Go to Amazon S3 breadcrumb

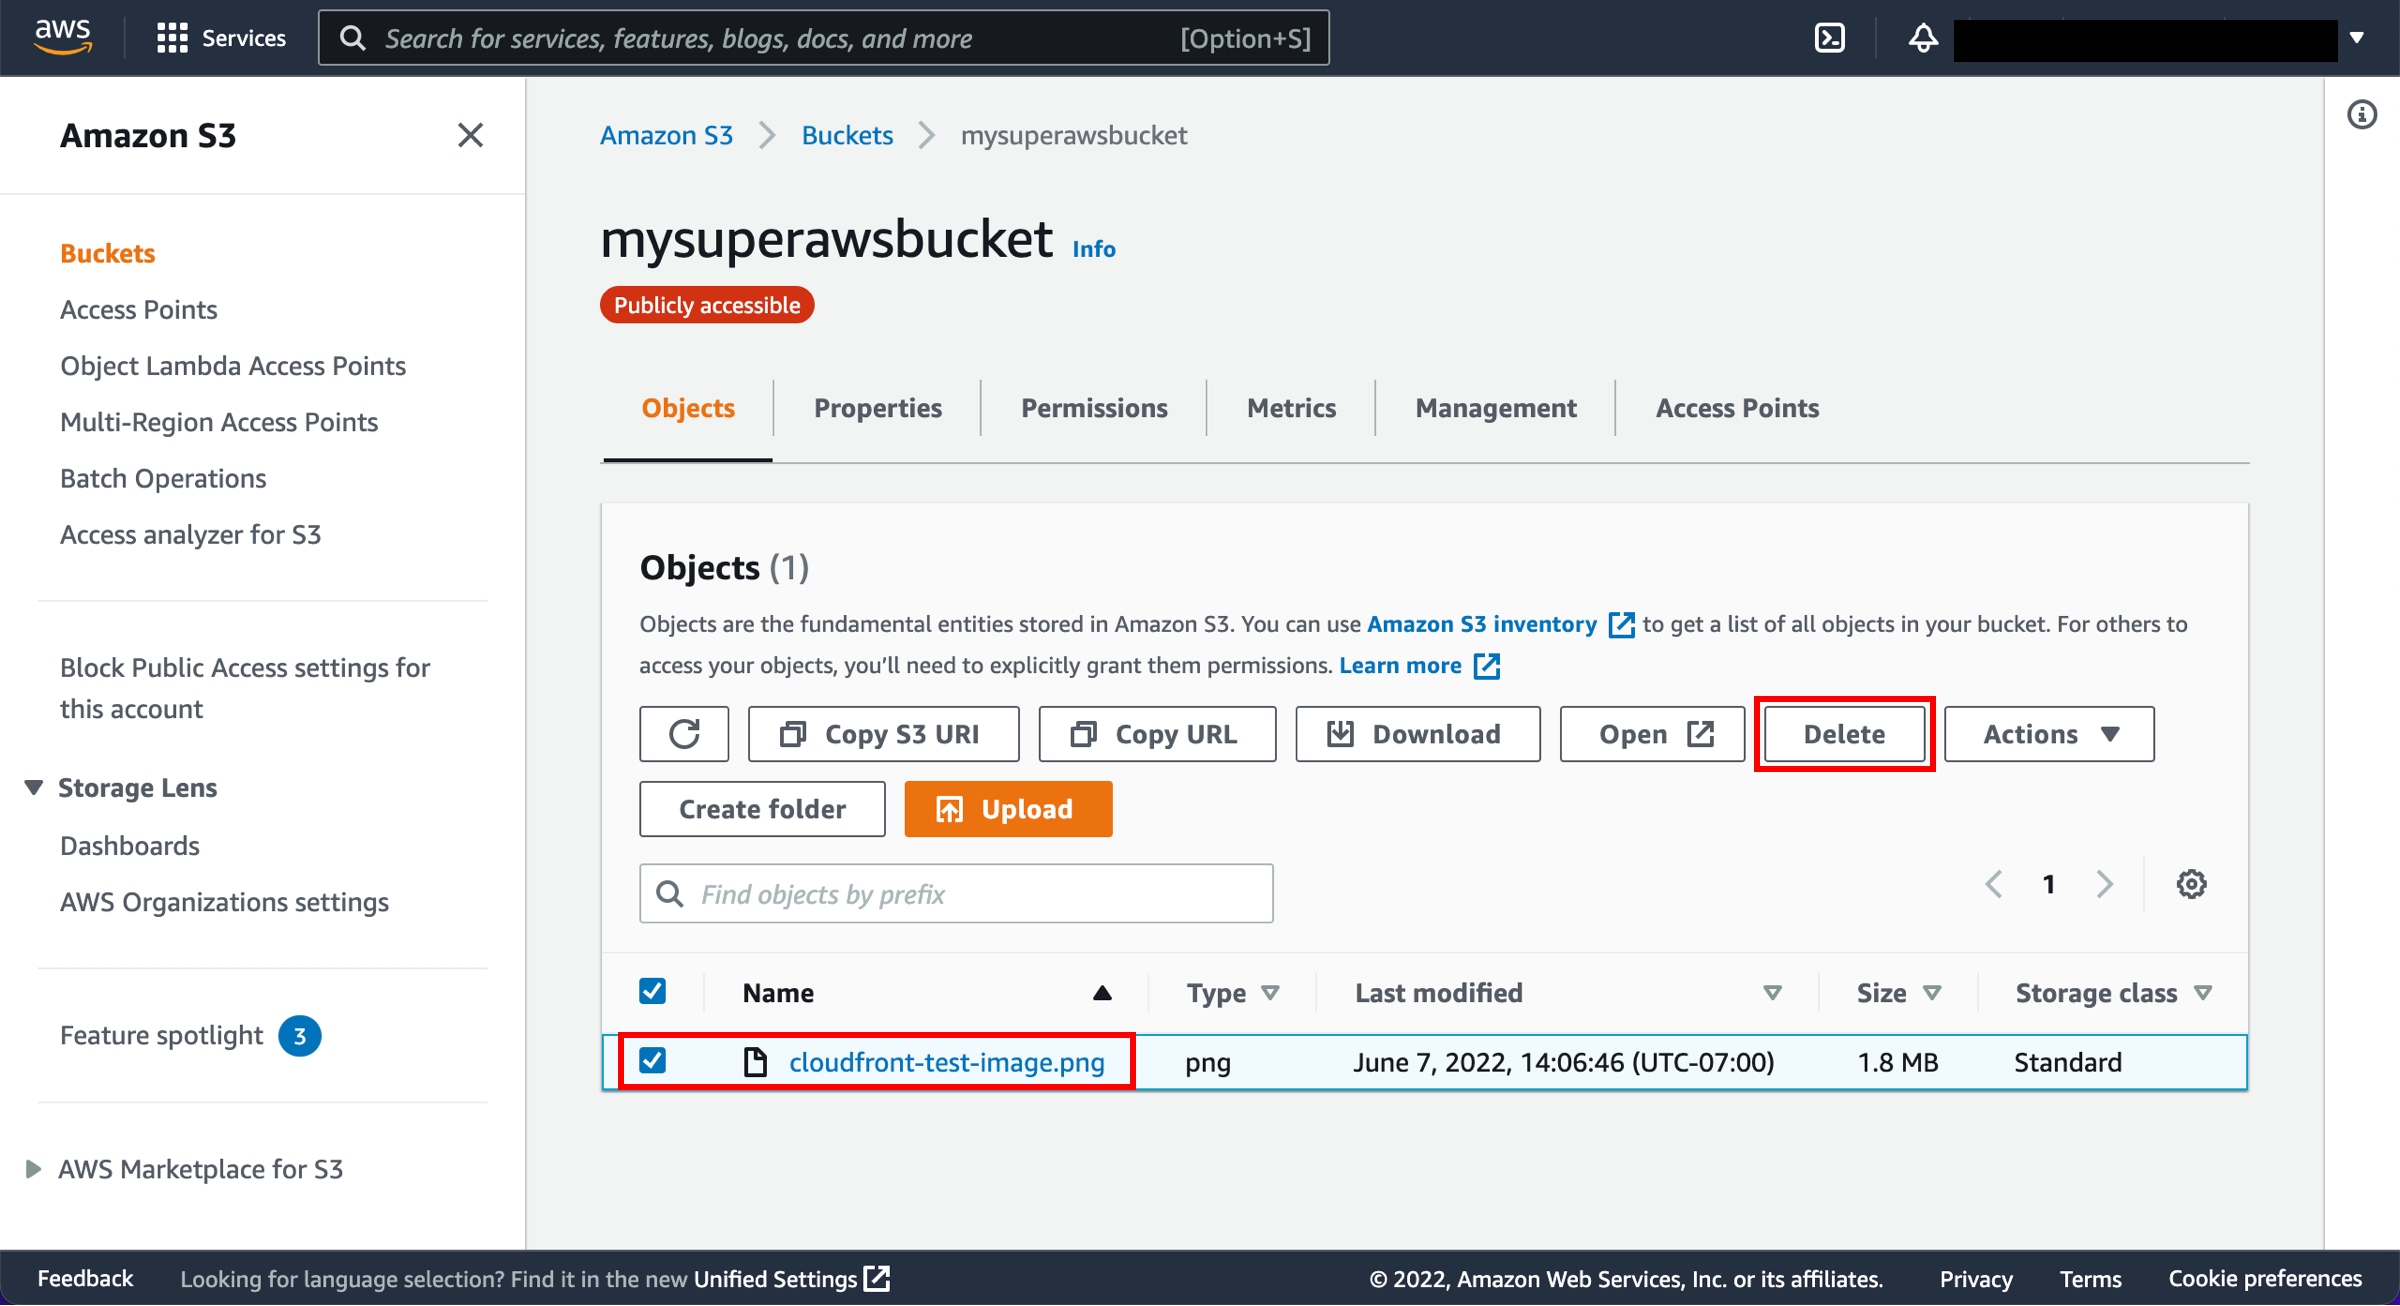point(666,135)
